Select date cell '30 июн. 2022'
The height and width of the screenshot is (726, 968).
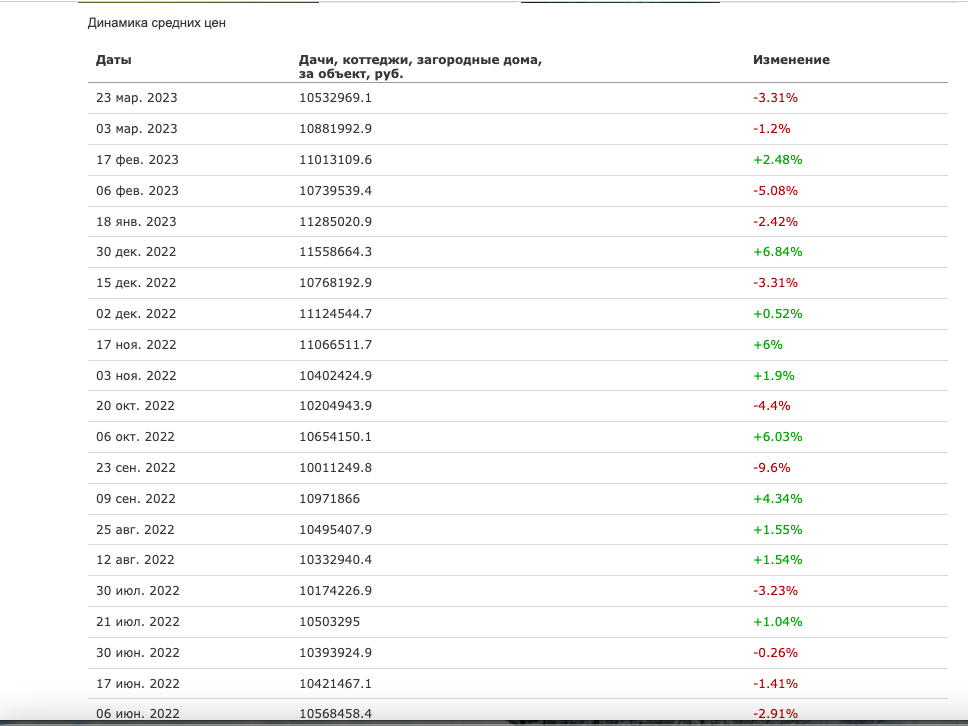click(x=138, y=652)
